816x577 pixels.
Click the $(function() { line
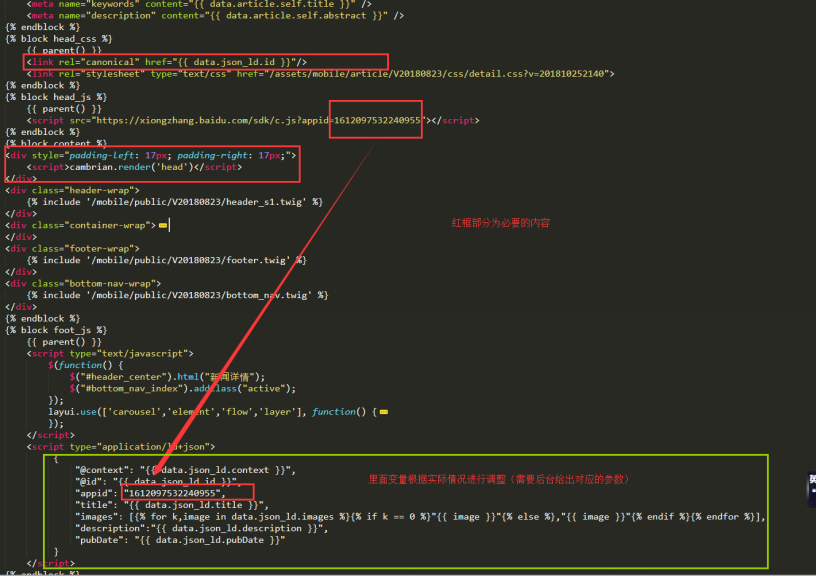click(x=85, y=365)
